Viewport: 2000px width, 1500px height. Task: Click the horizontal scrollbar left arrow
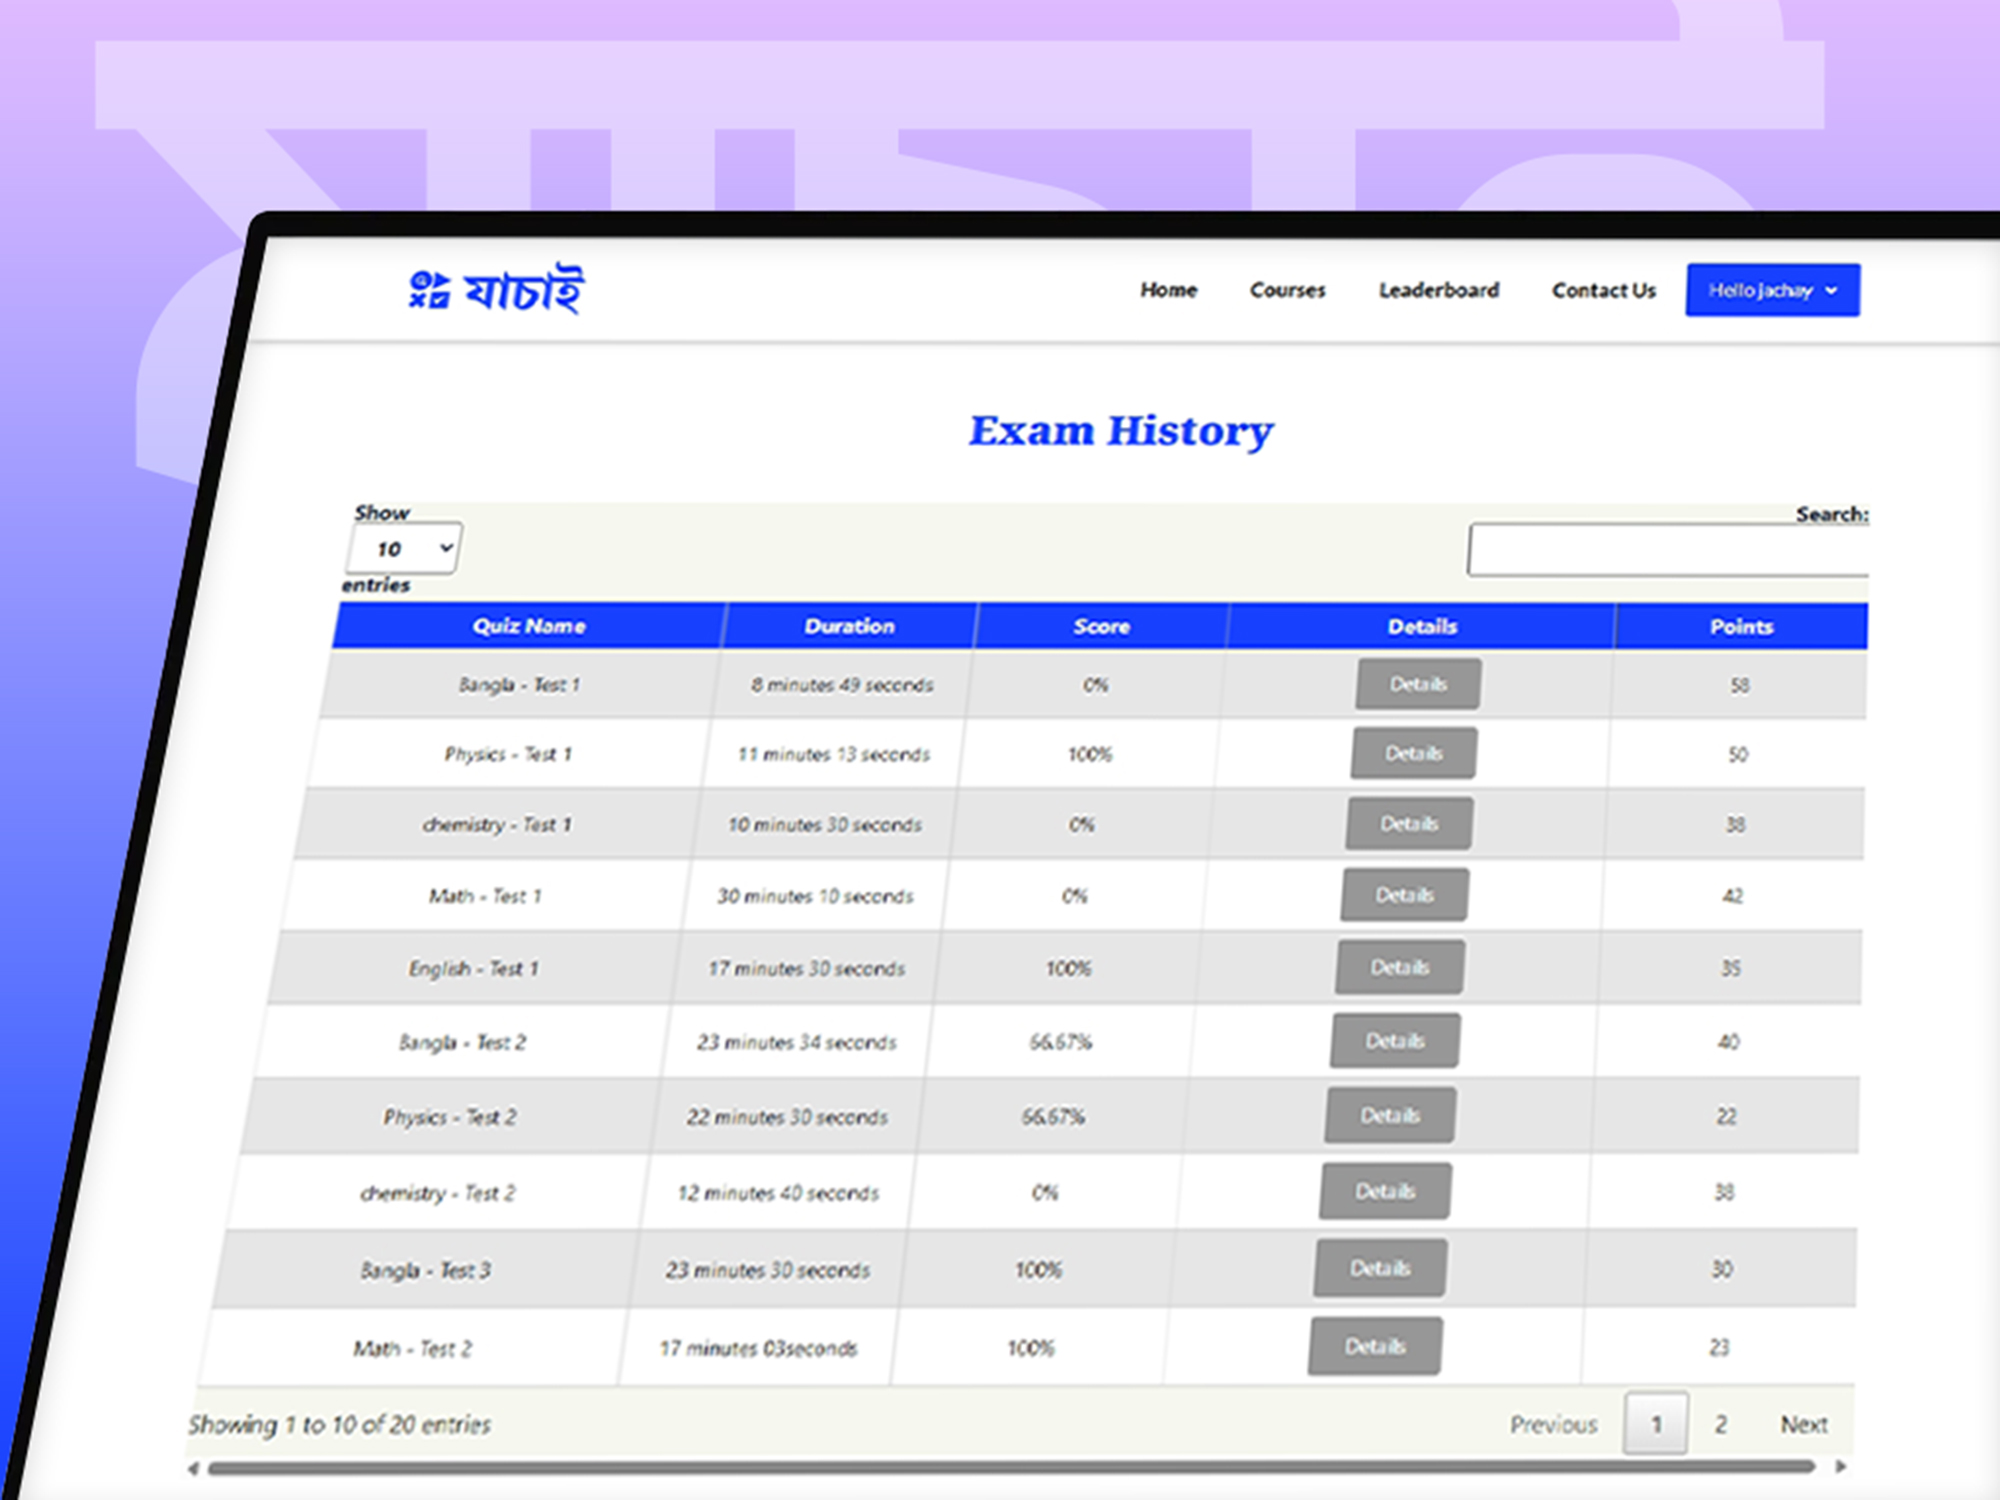pyautogui.click(x=193, y=1468)
